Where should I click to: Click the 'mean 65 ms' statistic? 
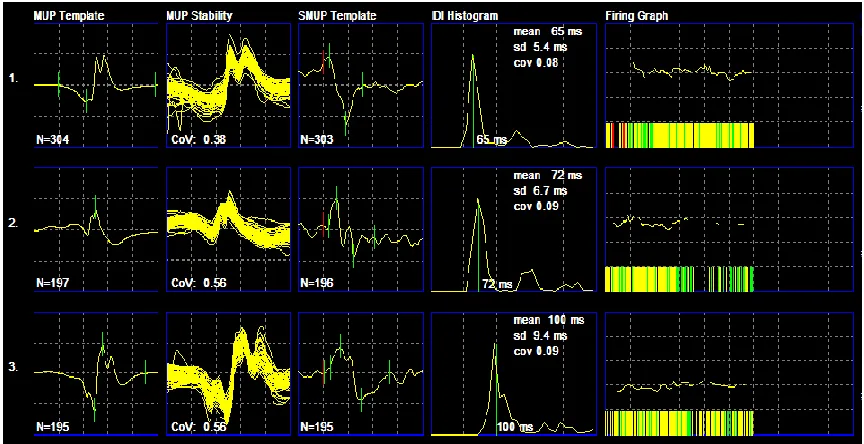547,32
